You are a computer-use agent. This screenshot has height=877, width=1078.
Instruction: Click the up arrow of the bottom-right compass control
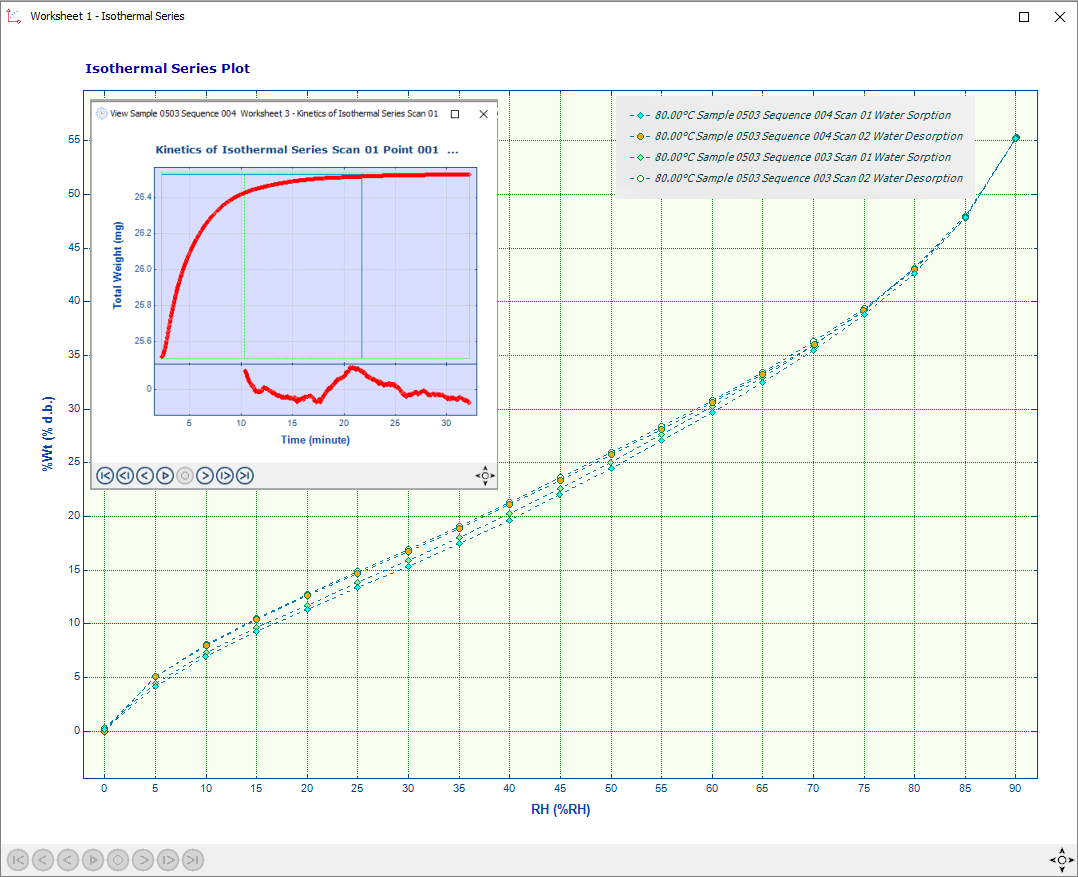[x=1061, y=849]
